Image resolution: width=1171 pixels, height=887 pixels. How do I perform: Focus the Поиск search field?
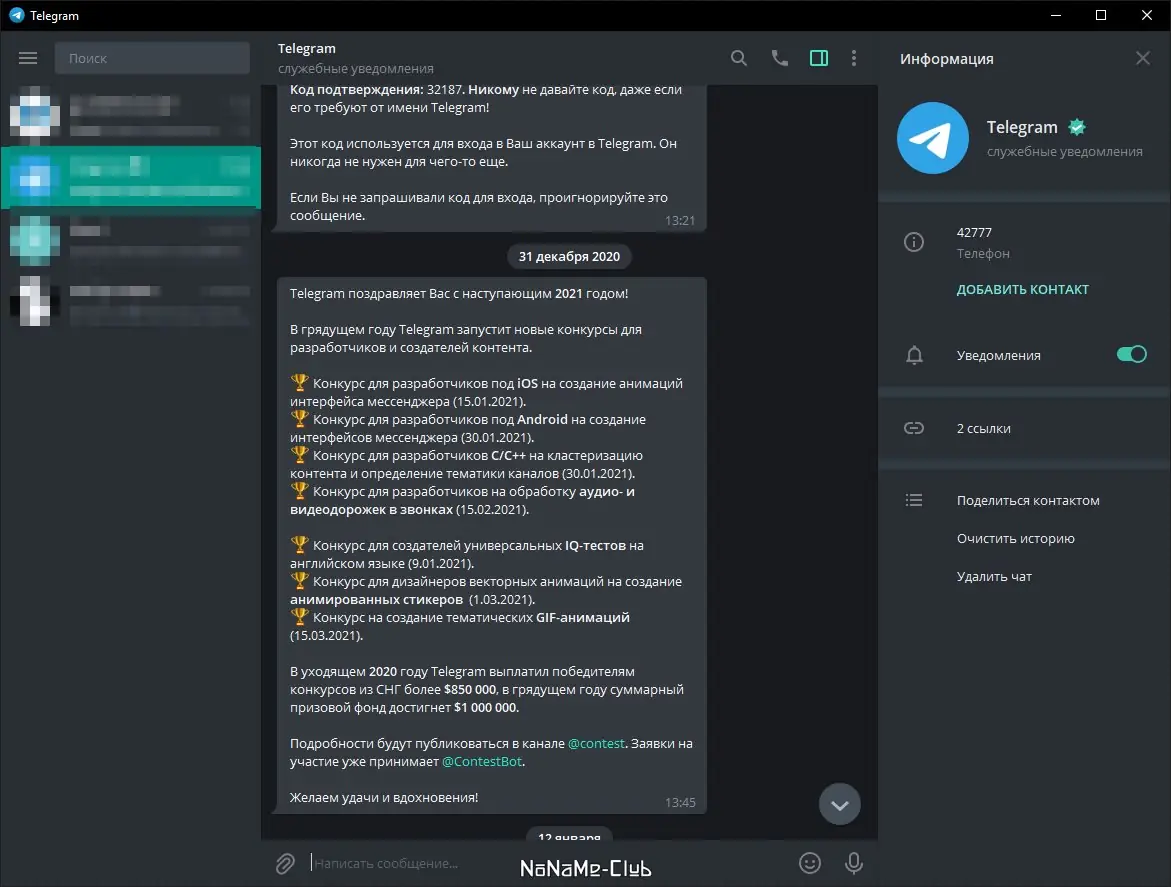(x=152, y=58)
